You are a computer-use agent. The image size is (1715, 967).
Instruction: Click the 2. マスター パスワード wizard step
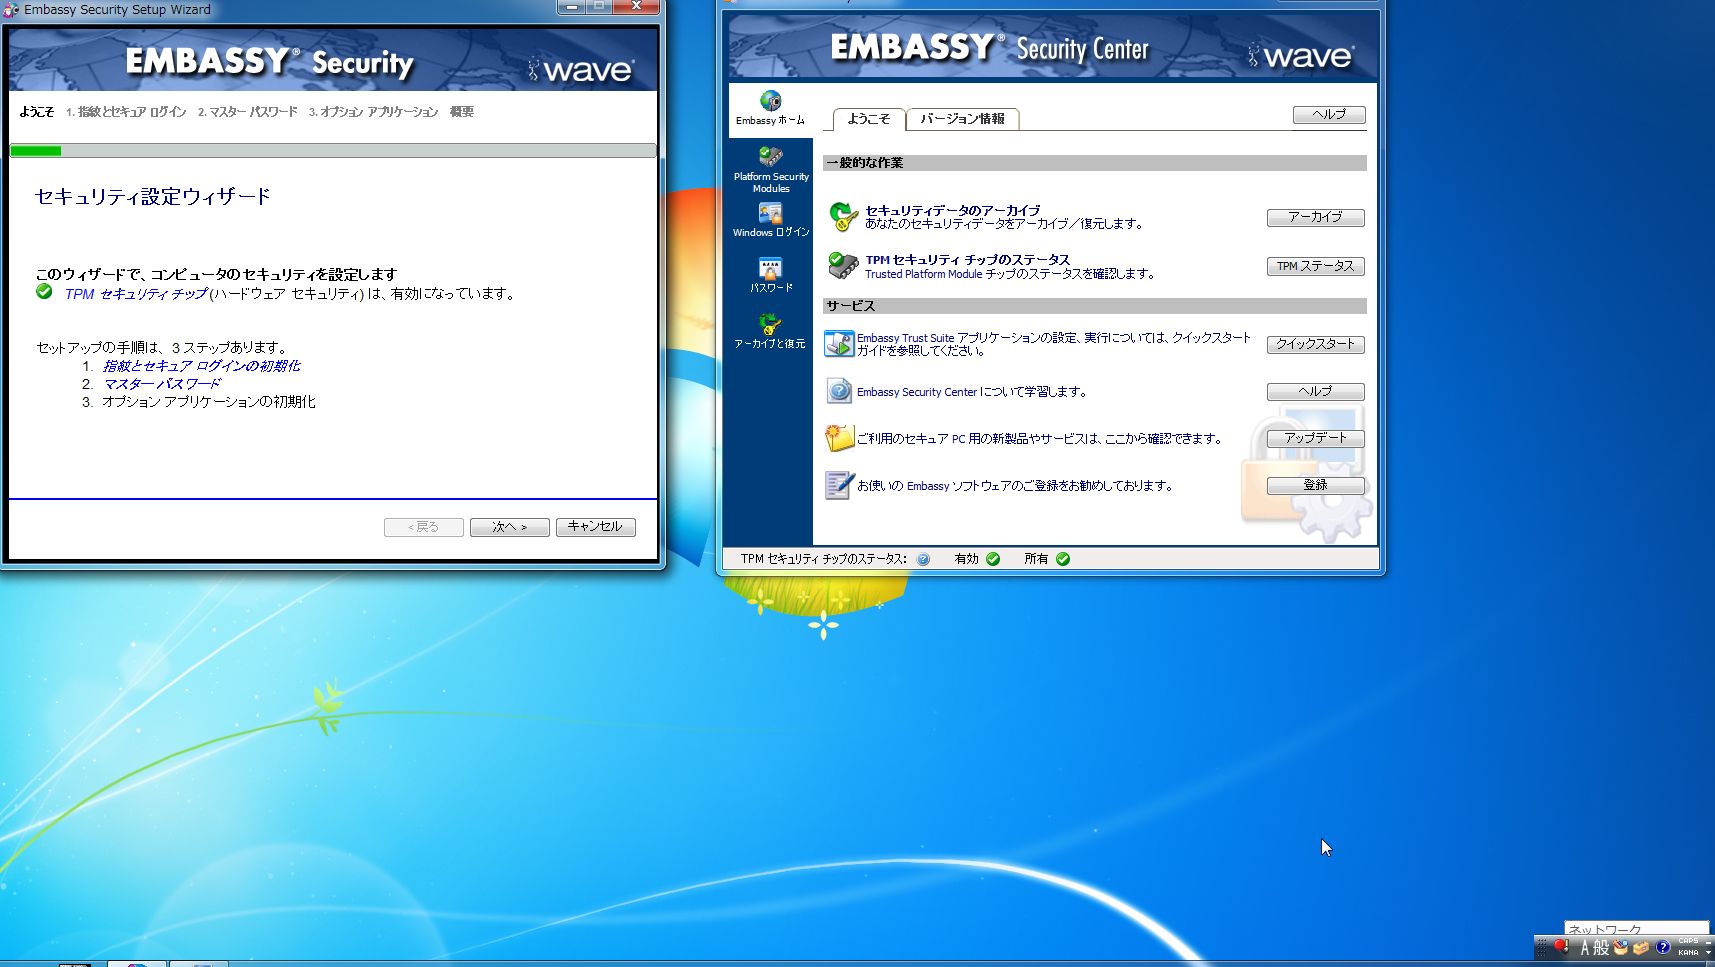[247, 112]
